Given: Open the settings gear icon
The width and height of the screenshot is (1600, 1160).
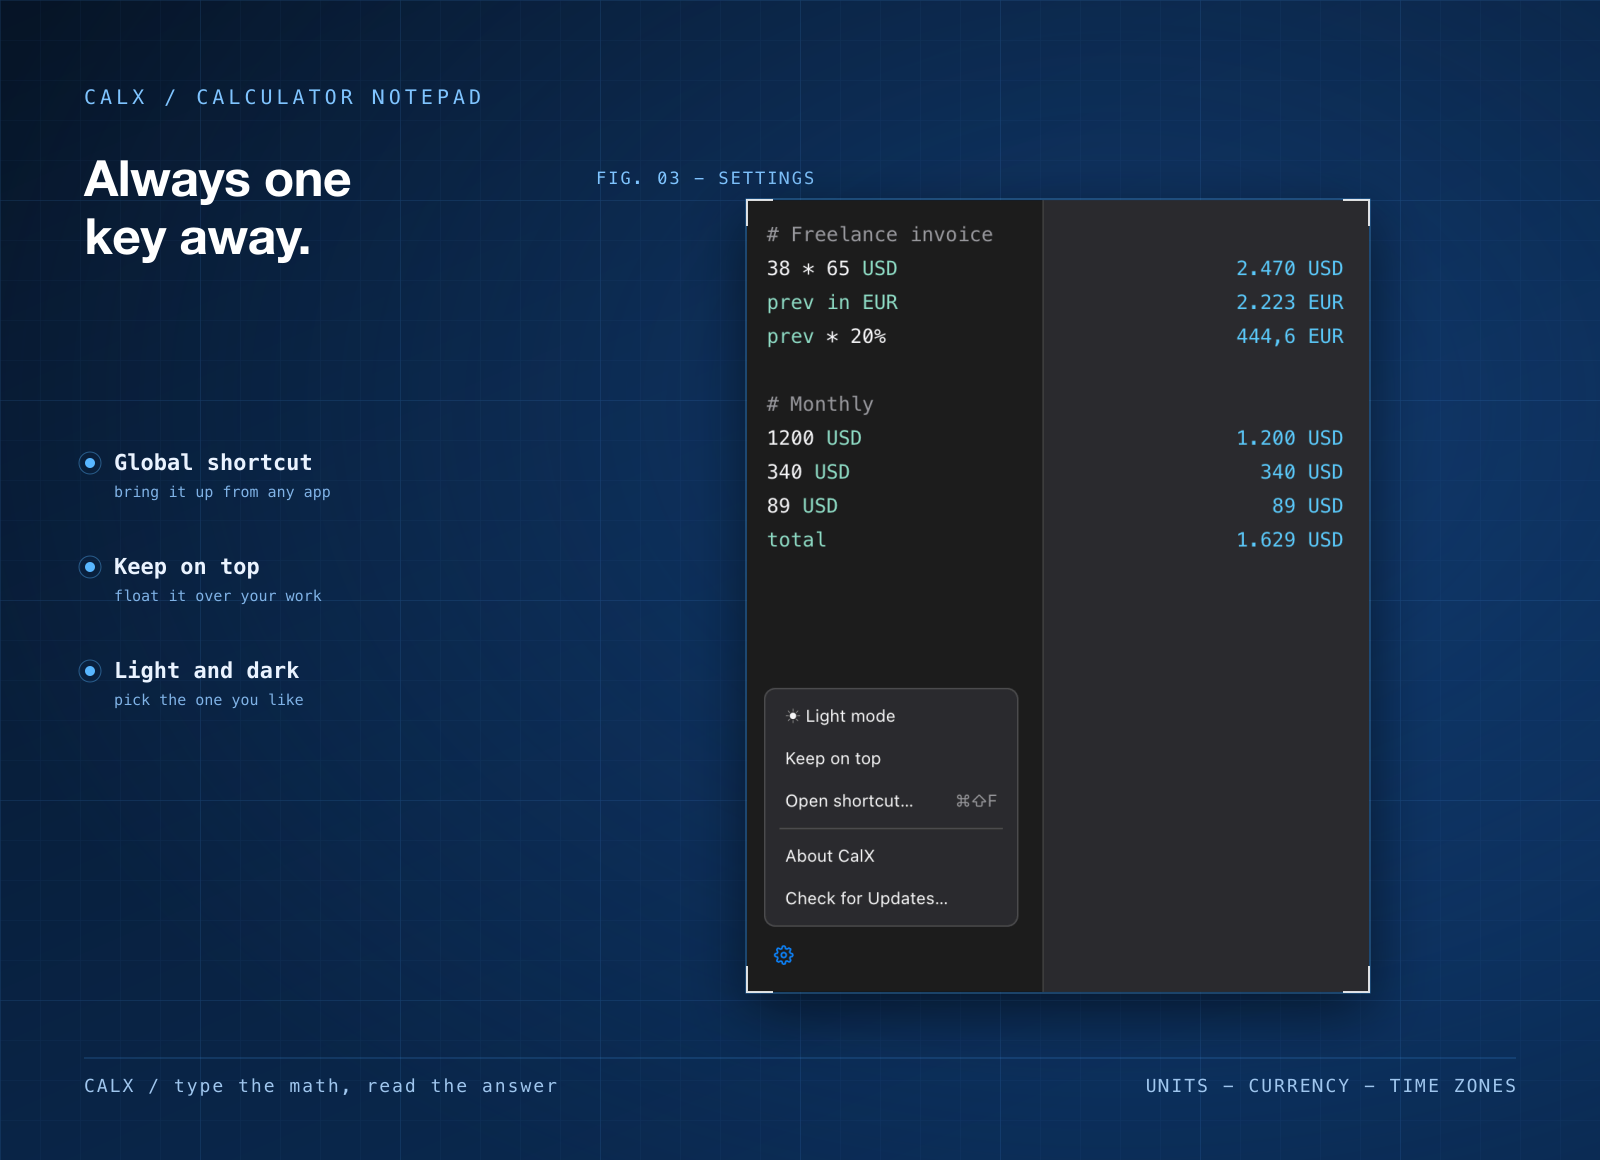Looking at the screenshot, I should 784,955.
